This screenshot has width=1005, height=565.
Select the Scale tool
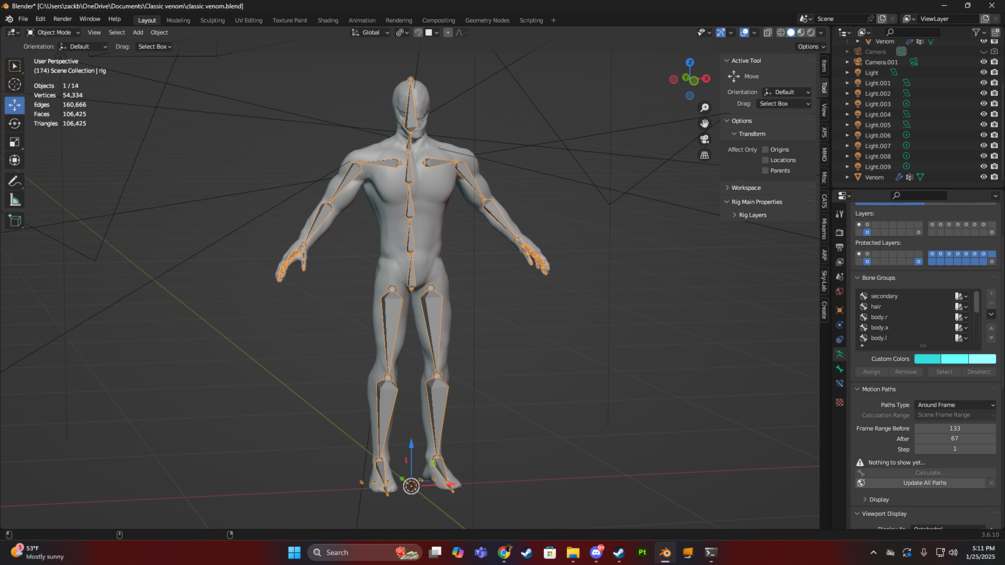pos(14,142)
